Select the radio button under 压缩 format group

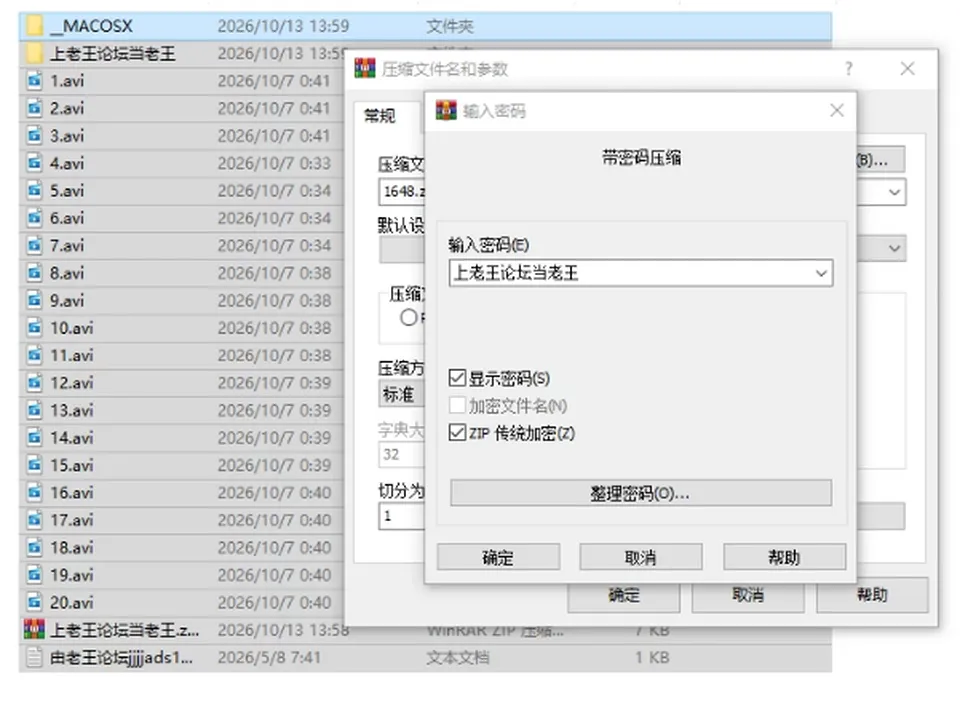click(408, 318)
